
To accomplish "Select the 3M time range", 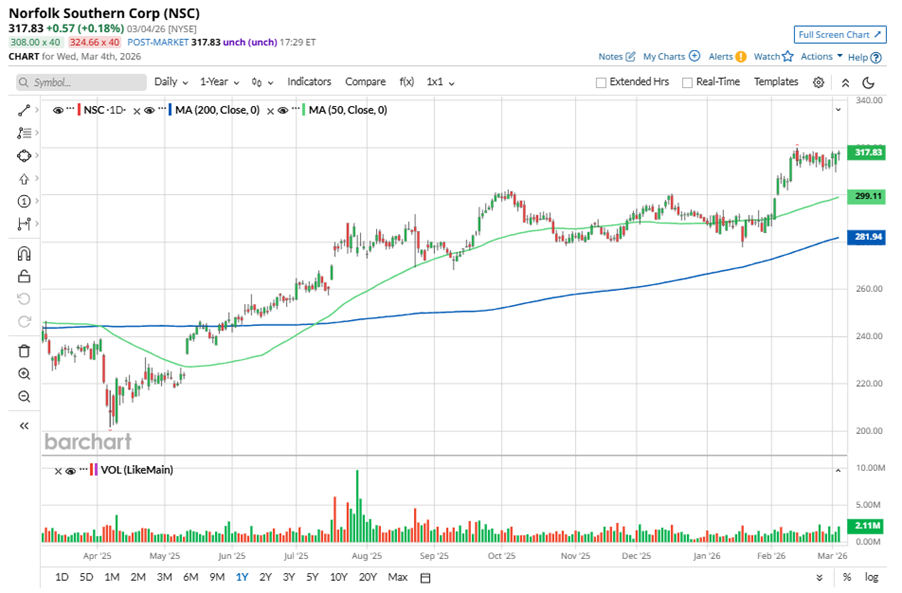I will 165,577.
